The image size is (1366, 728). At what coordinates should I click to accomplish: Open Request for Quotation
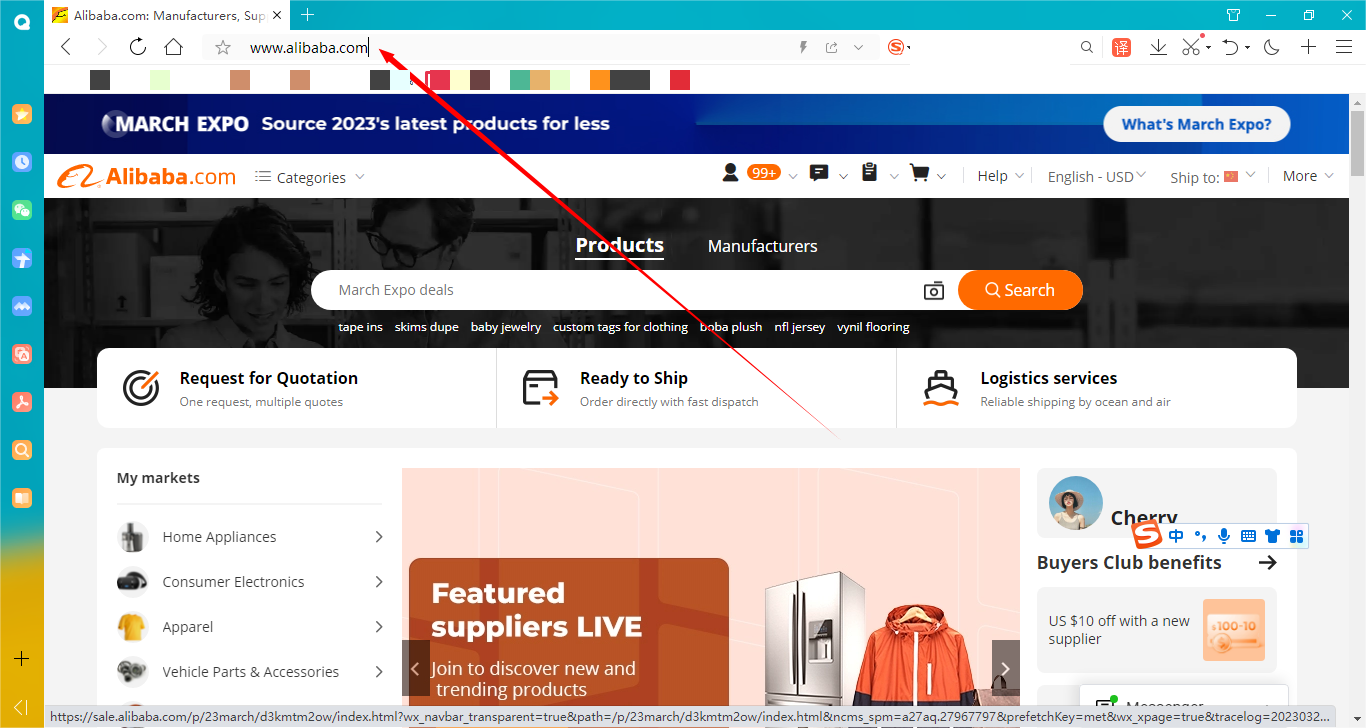296,388
